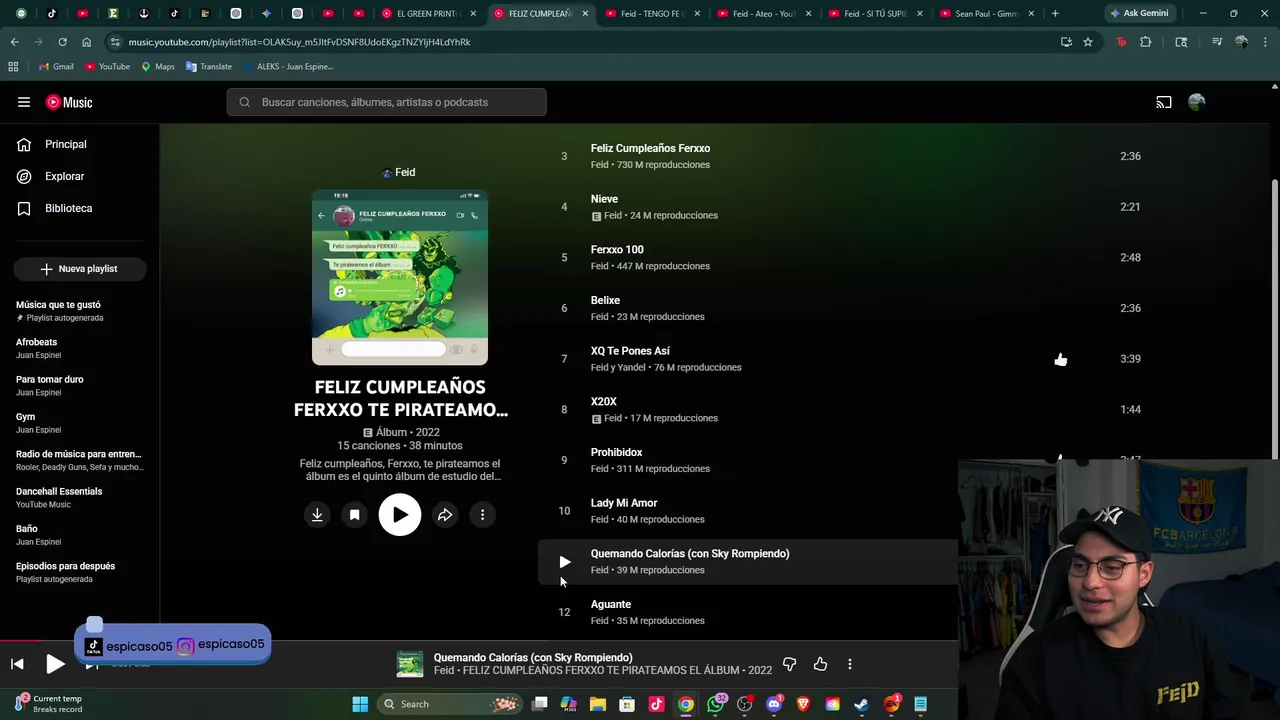This screenshot has width=1280, height=720.
Task: Select the track XQ Te Pones Así
Action: click(630, 351)
